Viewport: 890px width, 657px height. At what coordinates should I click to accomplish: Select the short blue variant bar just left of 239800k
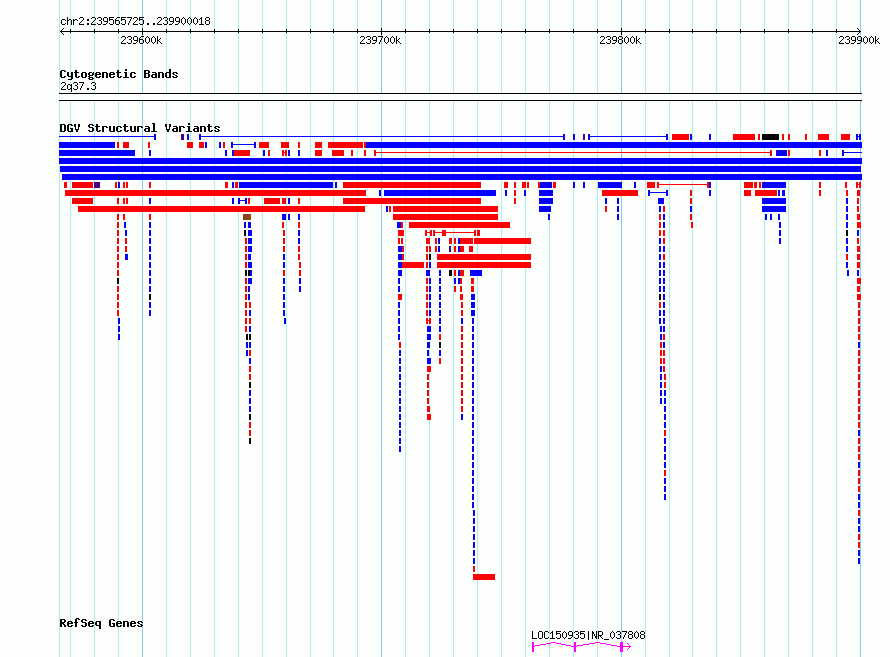click(610, 185)
